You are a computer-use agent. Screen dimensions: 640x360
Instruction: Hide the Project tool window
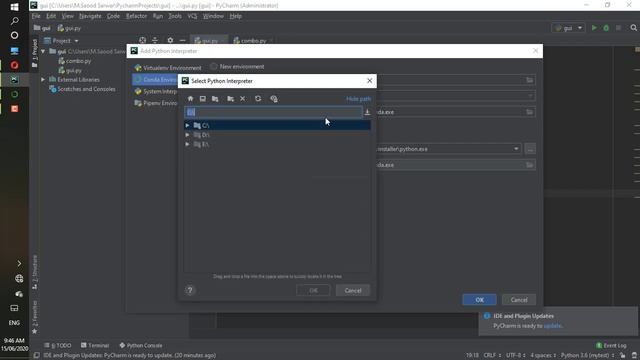pos(182,40)
